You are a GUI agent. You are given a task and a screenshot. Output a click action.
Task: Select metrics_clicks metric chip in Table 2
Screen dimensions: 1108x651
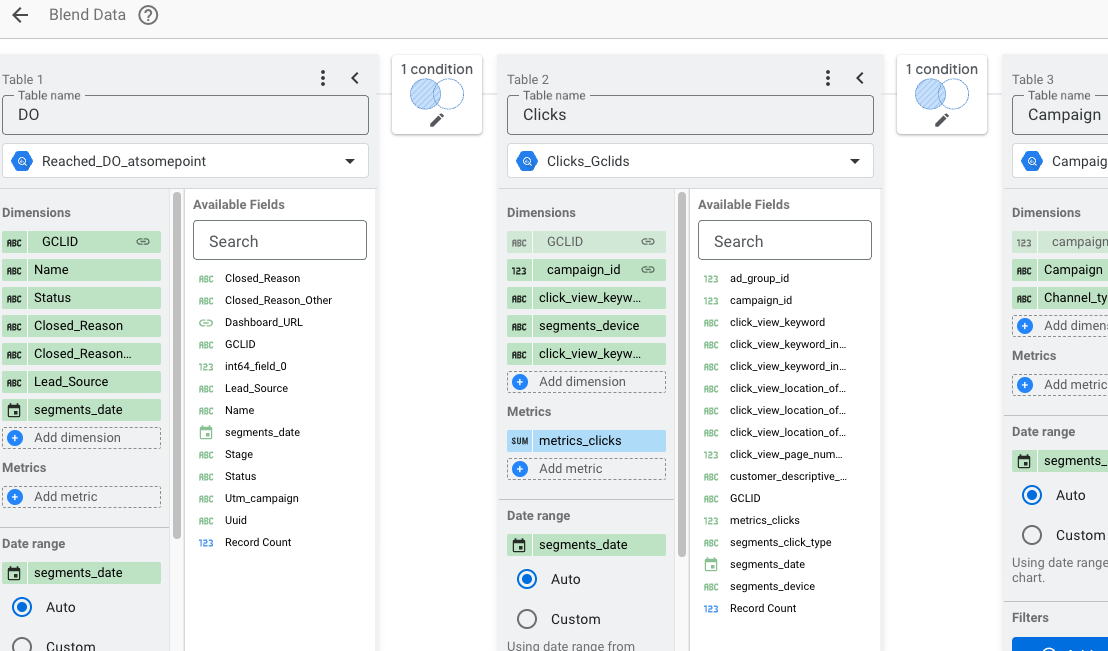pos(586,441)
